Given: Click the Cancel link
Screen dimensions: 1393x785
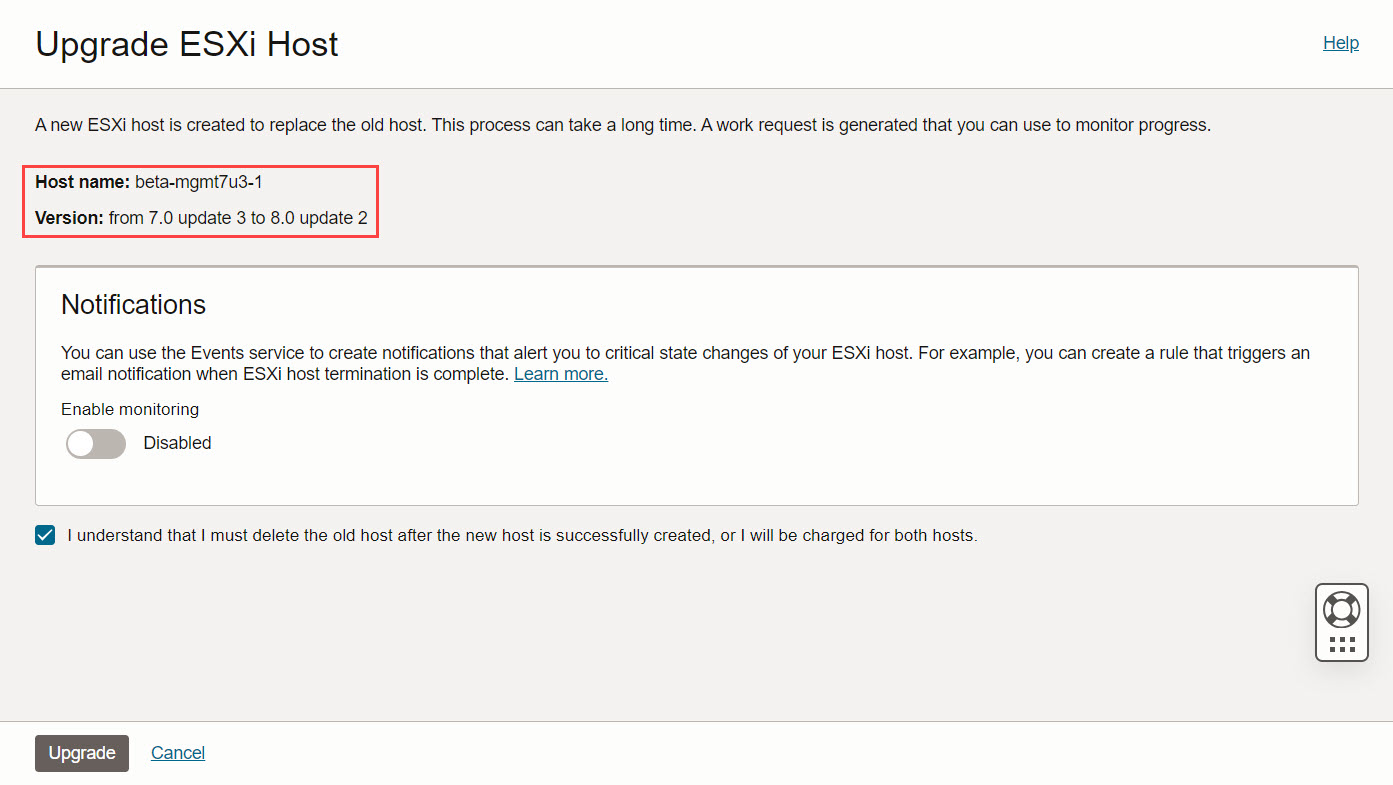Looking at the screenshot, I should click(x=178, y=753).
